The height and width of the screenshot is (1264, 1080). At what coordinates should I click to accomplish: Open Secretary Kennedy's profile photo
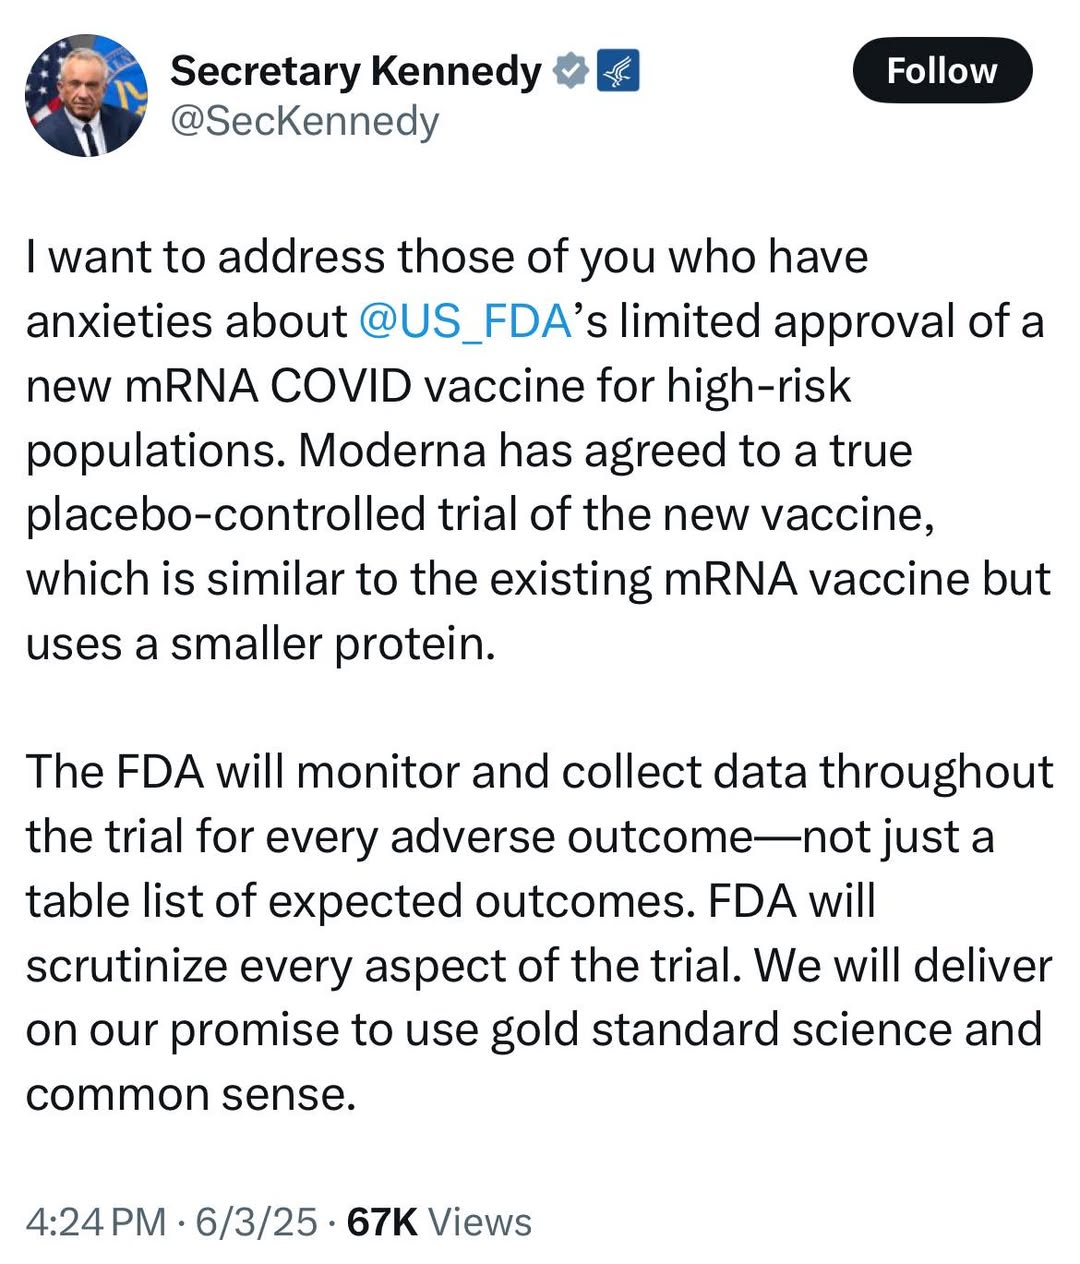[x=86, y=96]
